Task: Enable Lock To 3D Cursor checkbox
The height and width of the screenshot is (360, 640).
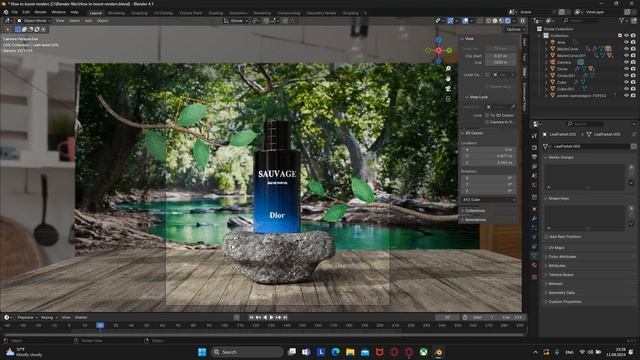Action: tap(487, 116)
